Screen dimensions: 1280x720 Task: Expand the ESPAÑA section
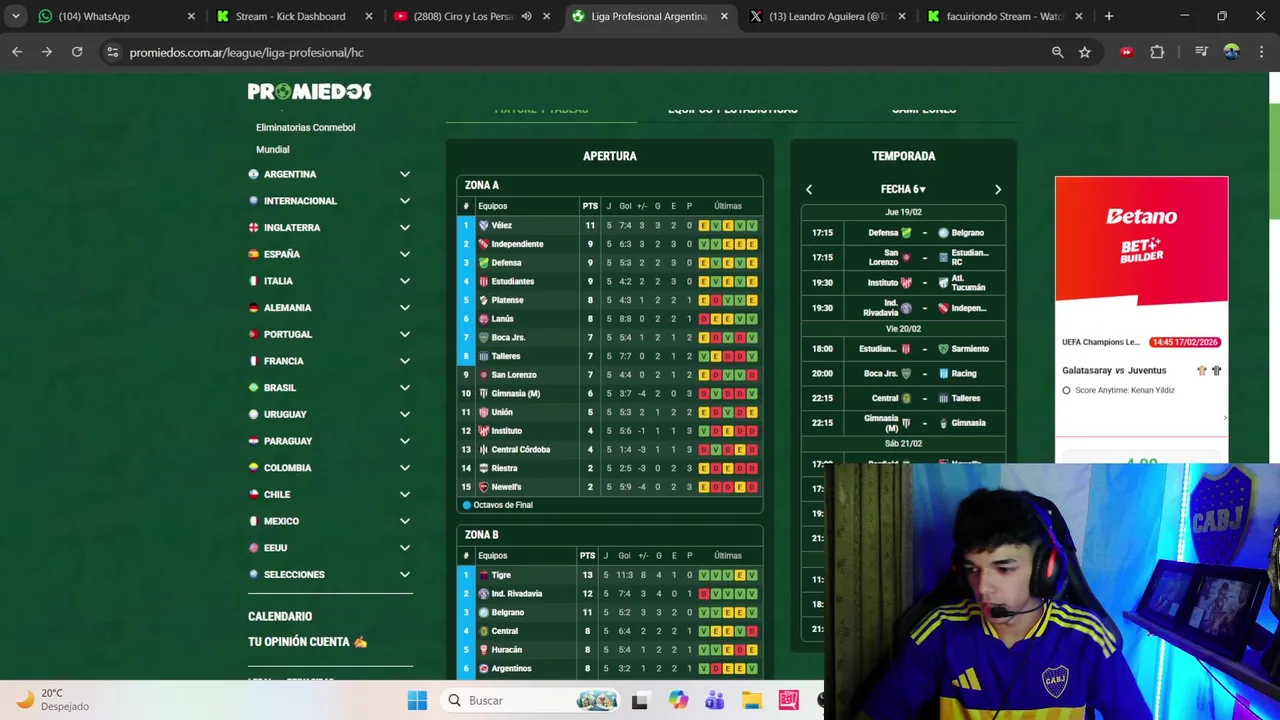[x=330, y=254]
